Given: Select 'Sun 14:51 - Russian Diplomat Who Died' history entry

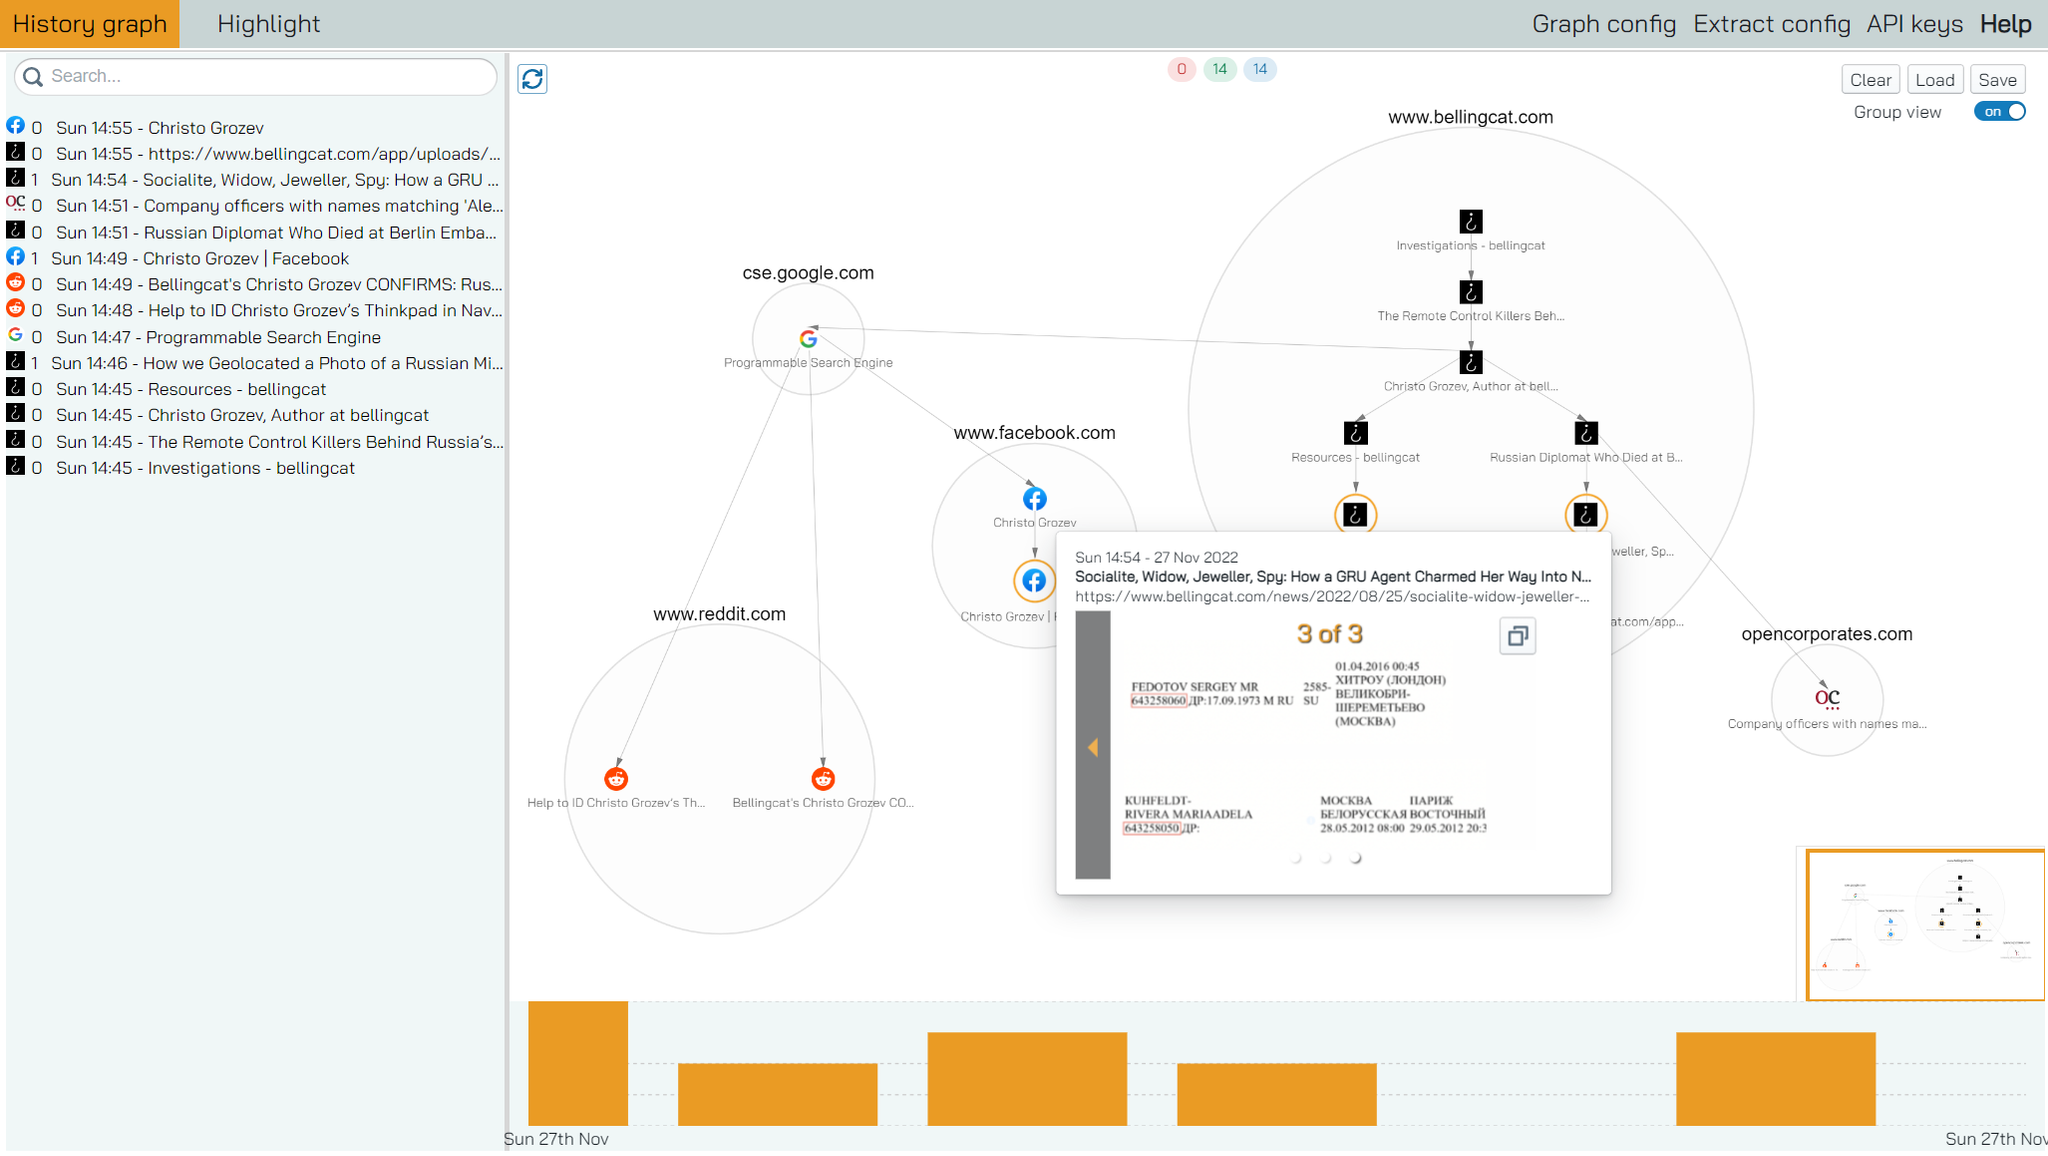Looking at the screenshot, I should coord(255,232).
